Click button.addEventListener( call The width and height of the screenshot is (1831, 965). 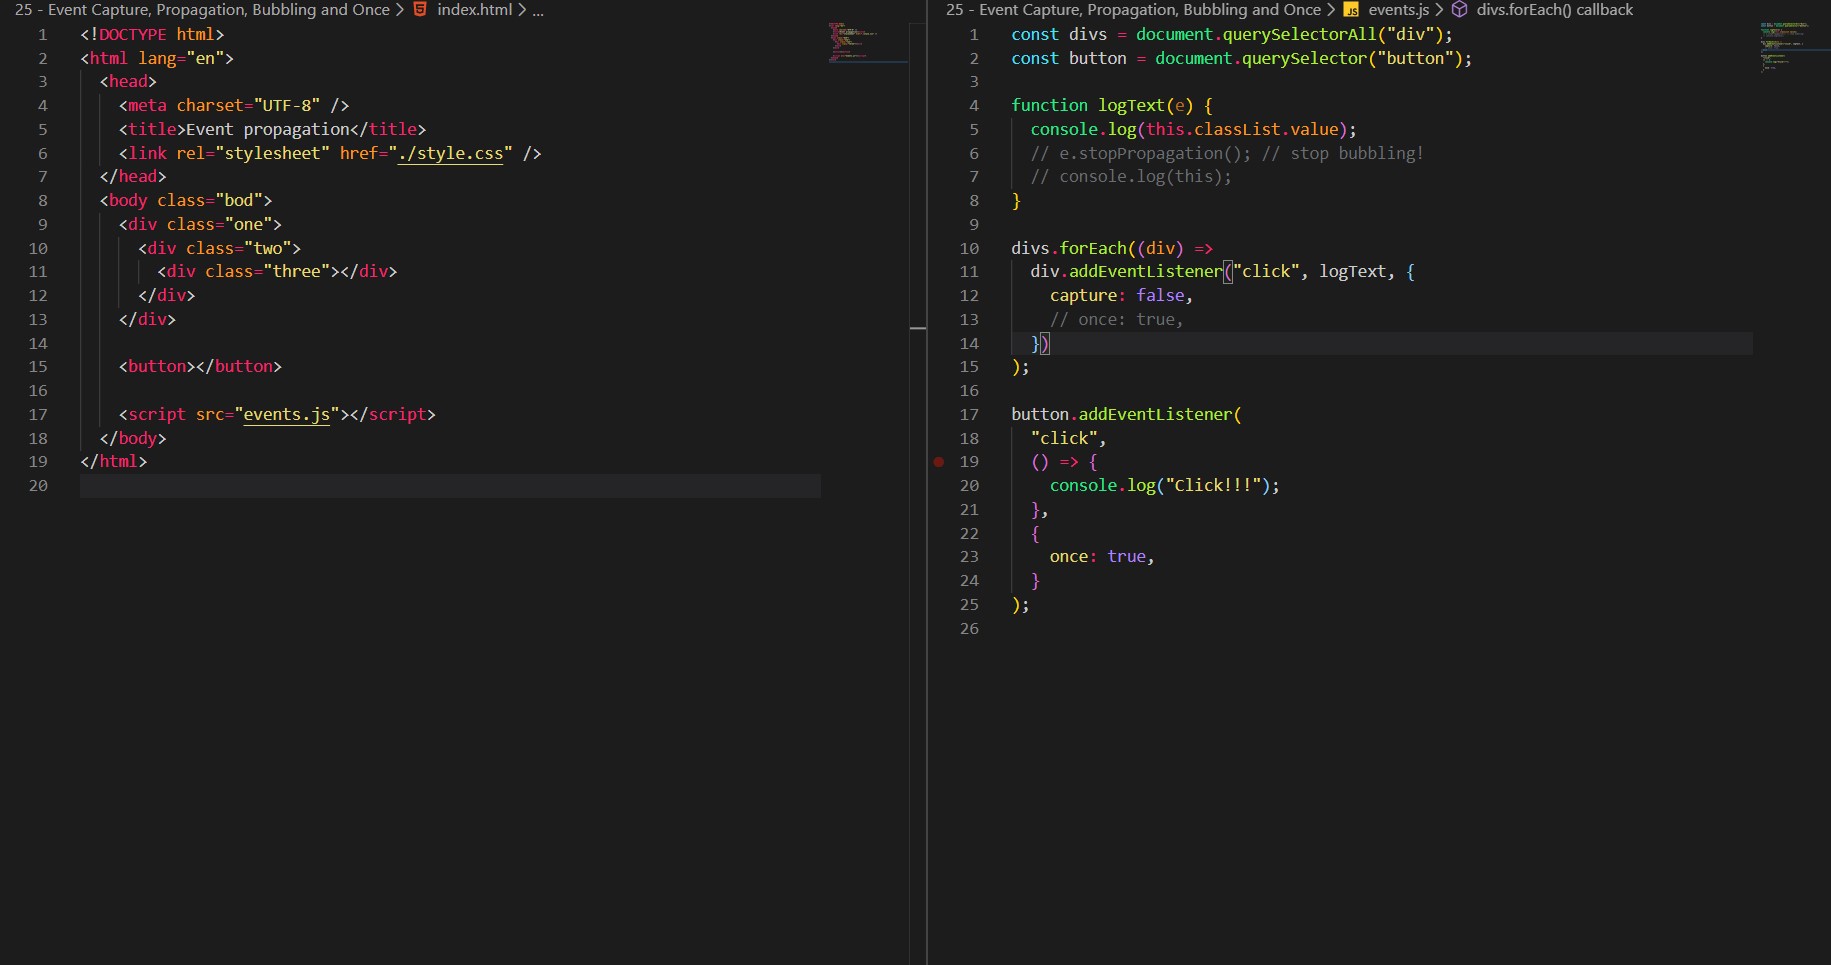(1126, 414)
